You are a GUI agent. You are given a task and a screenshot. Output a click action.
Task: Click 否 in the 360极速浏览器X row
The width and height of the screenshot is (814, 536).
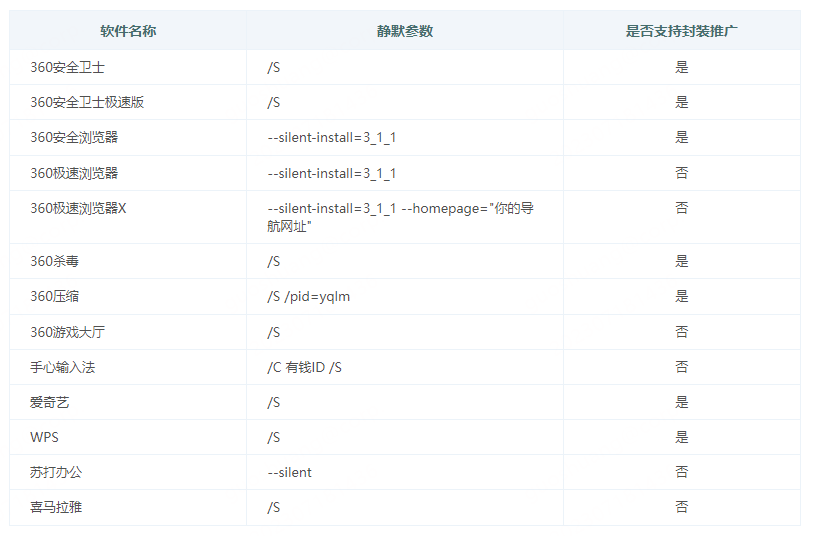[x=682, y=208]
